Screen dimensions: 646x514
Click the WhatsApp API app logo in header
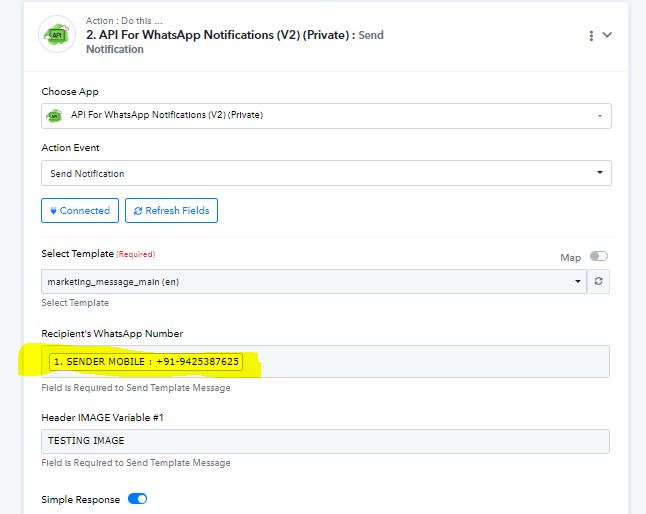[x=57, y=34]
